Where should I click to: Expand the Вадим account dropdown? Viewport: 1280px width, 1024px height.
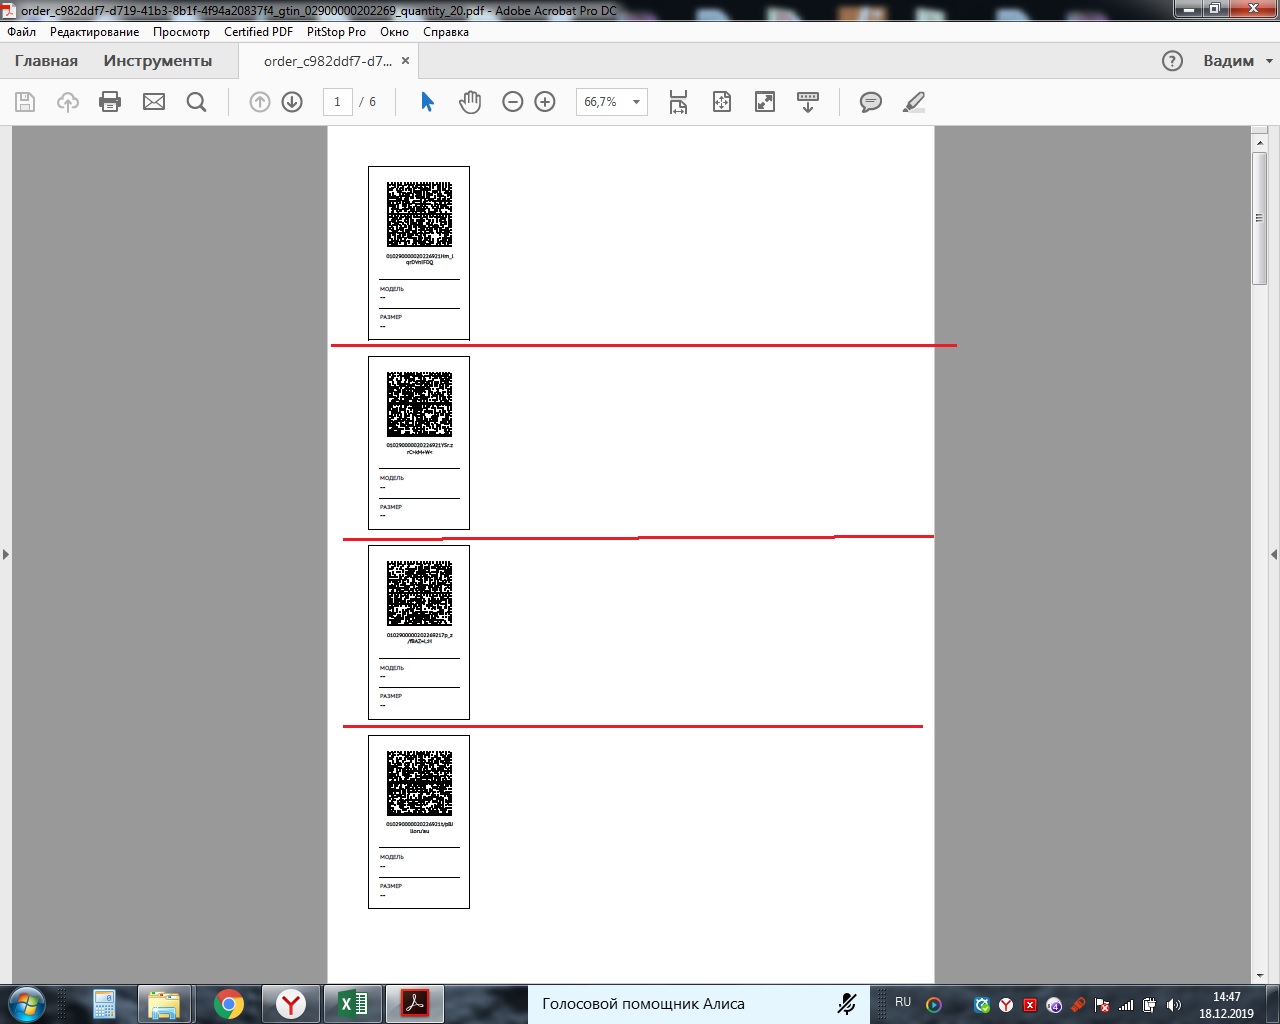coord(1238,61)
